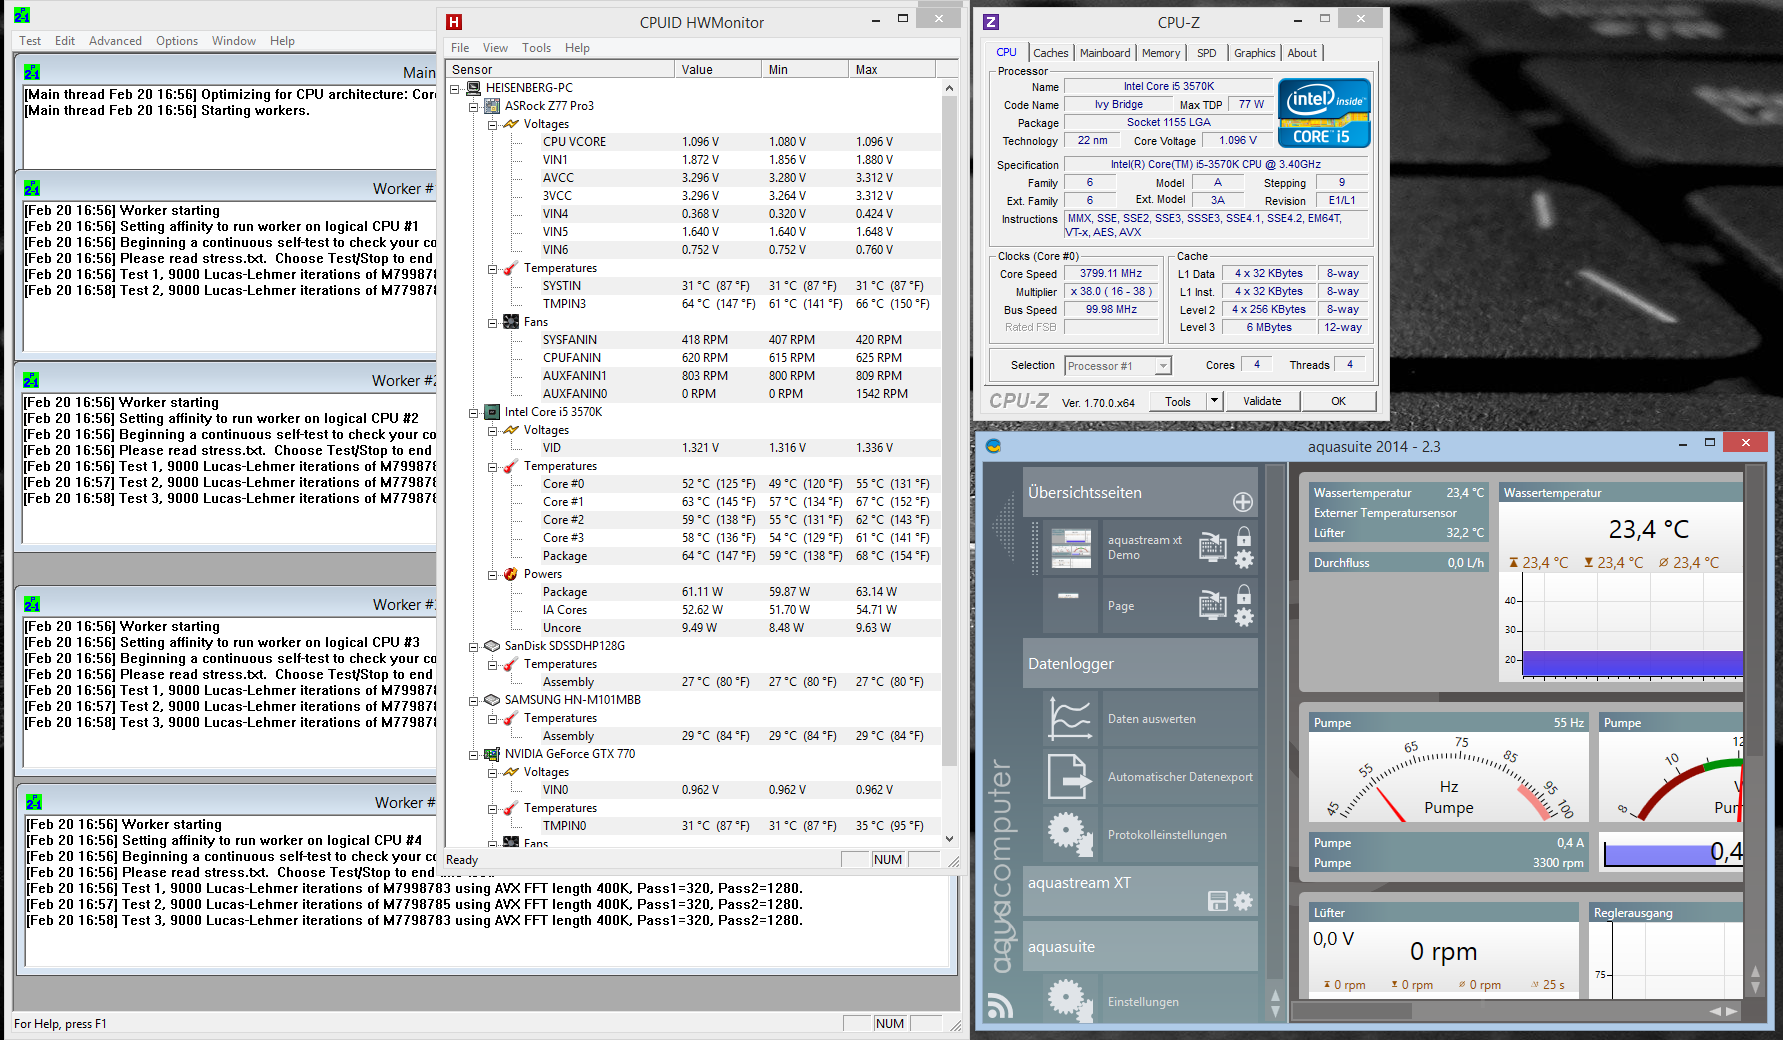The image size is (1783, 1040).
Task: Click the RSS feed icon in aquasuite
Action: click(x=1000, y=1005)
